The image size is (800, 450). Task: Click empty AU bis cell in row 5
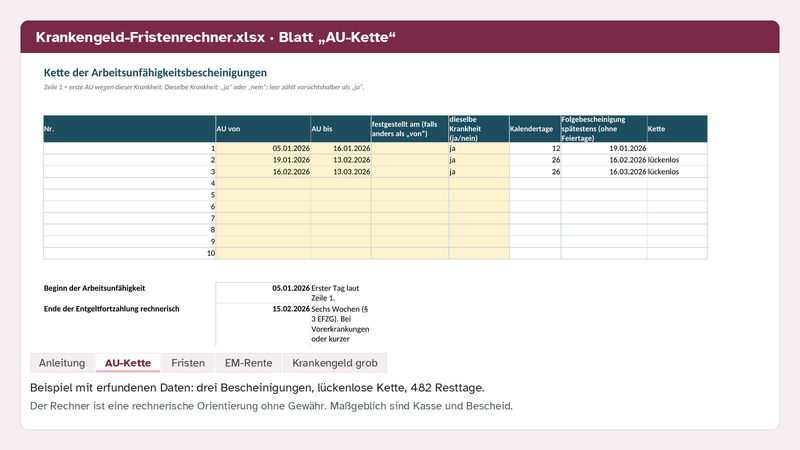tap(341, 195)
